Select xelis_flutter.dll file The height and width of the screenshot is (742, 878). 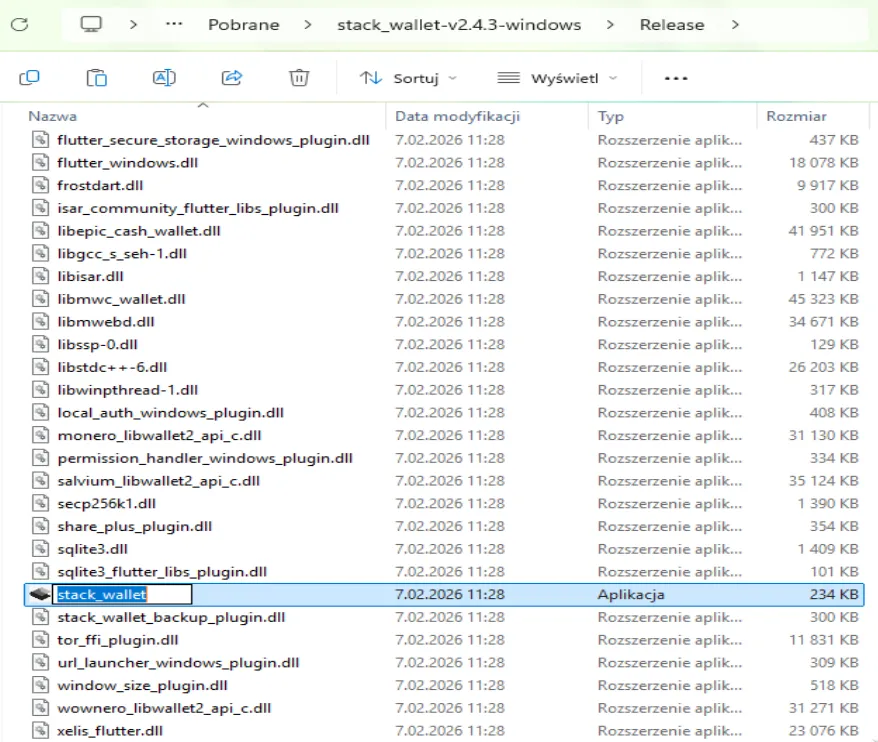(x=110, y=731)
